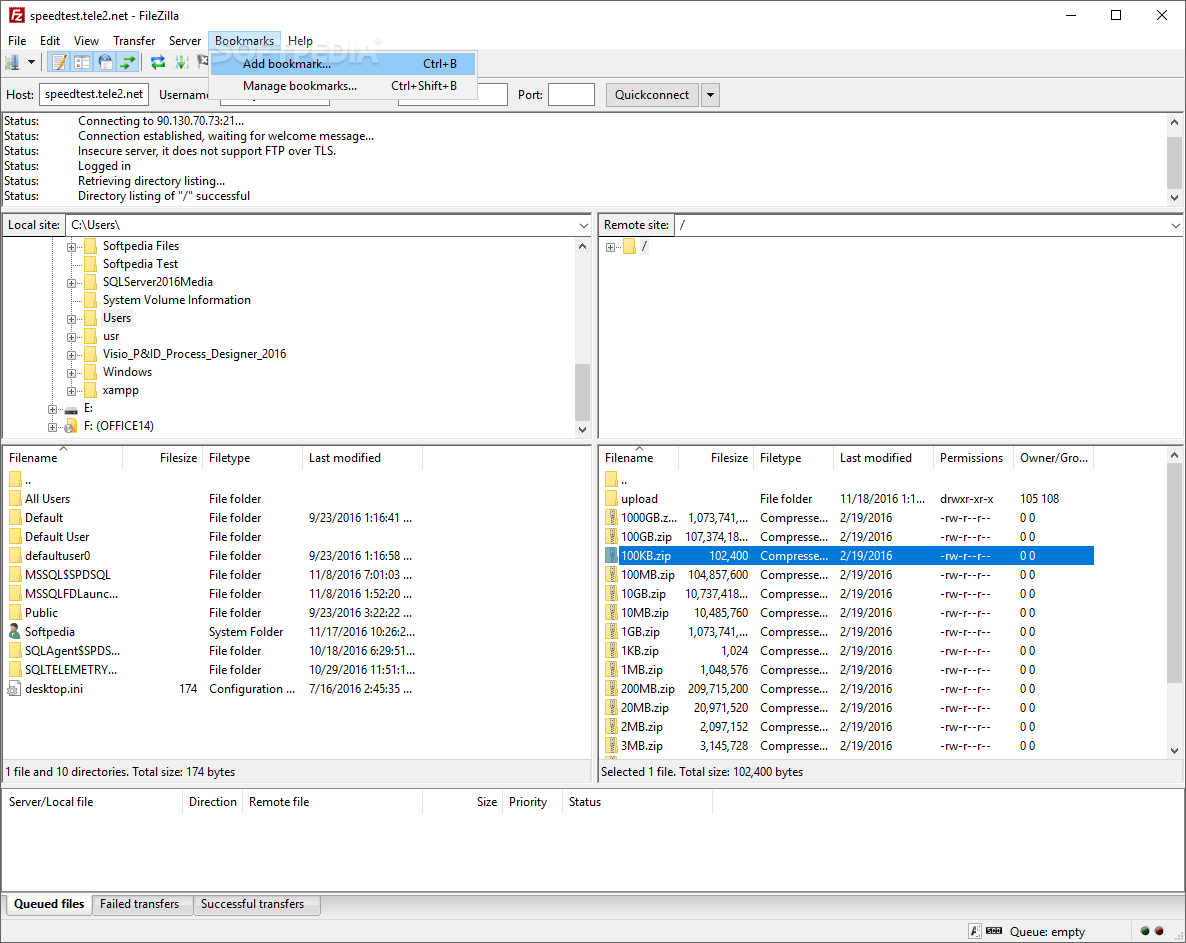Expand remote root / tree node
The image size is (1186, 943).
click(x=610, y=247)
